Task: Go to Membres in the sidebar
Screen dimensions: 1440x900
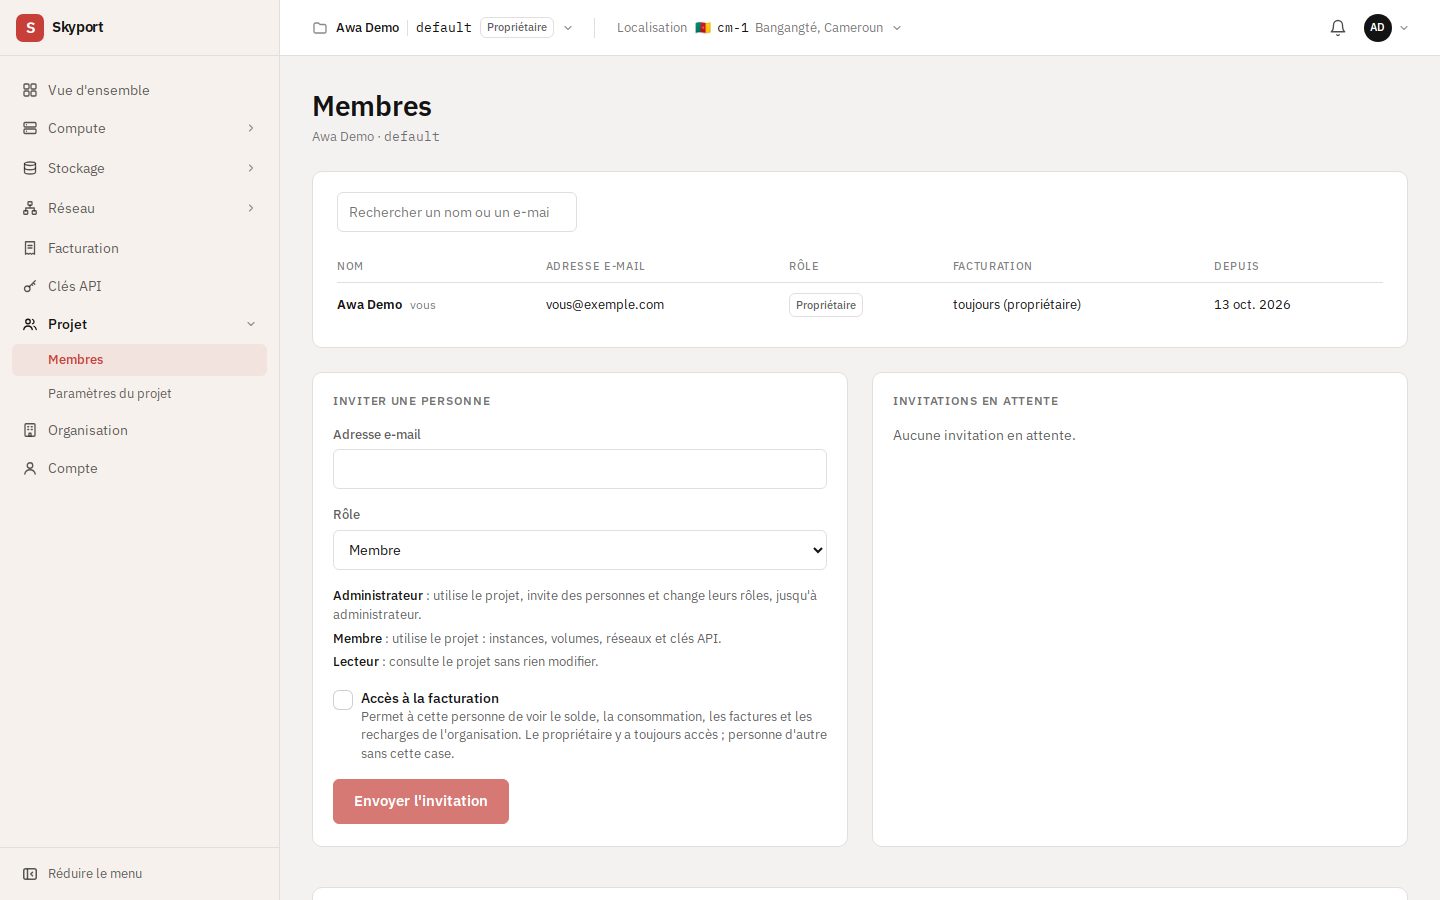Action: 140,360
